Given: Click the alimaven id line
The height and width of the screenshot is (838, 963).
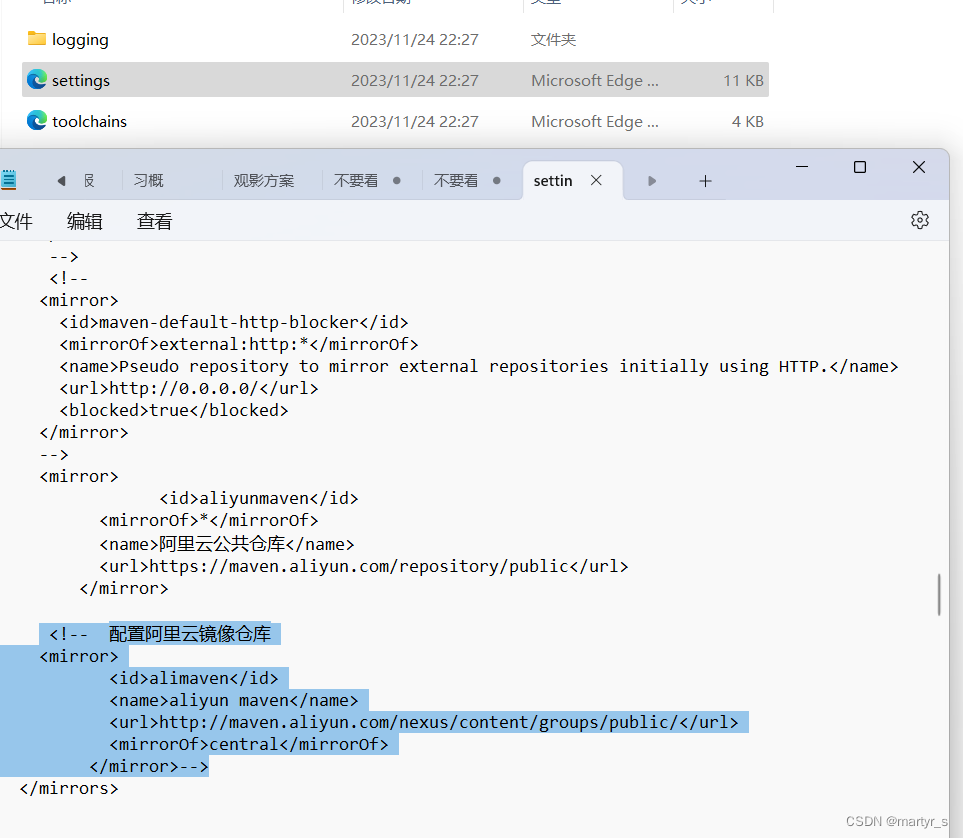Looking at the screenshot, I should (x=193, y=678).
